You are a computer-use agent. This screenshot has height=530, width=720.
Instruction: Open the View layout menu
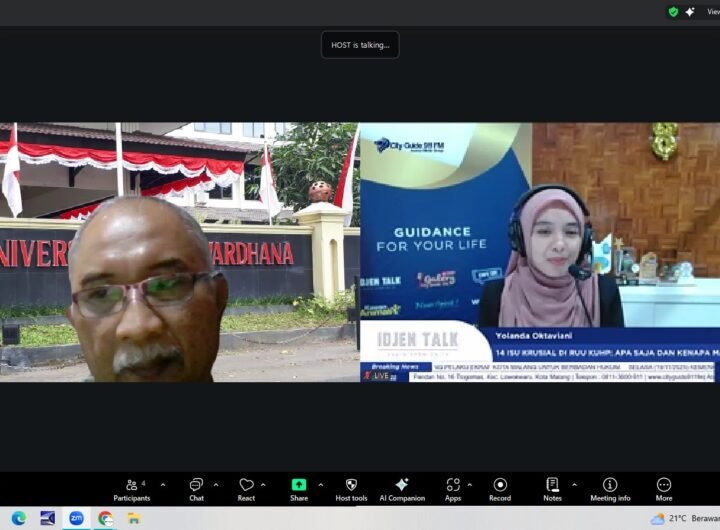[711, 12]
